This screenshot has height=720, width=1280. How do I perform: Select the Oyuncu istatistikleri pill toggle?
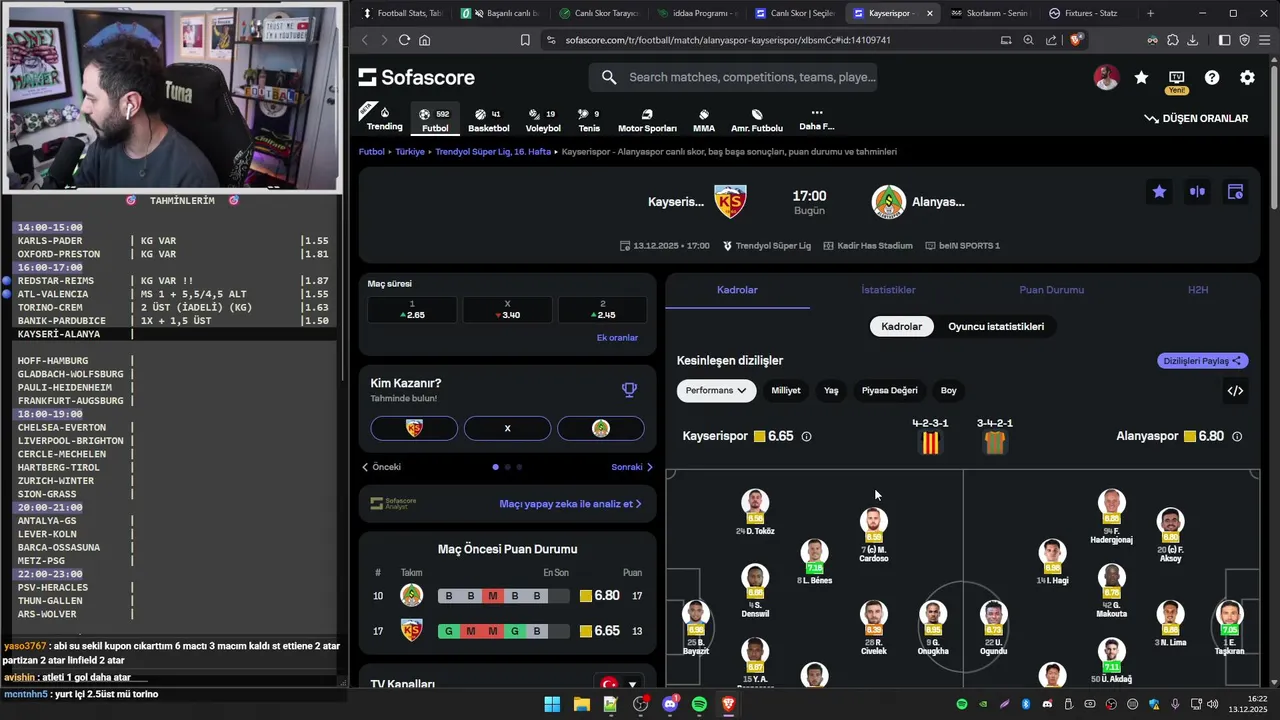tap(996, 326)
